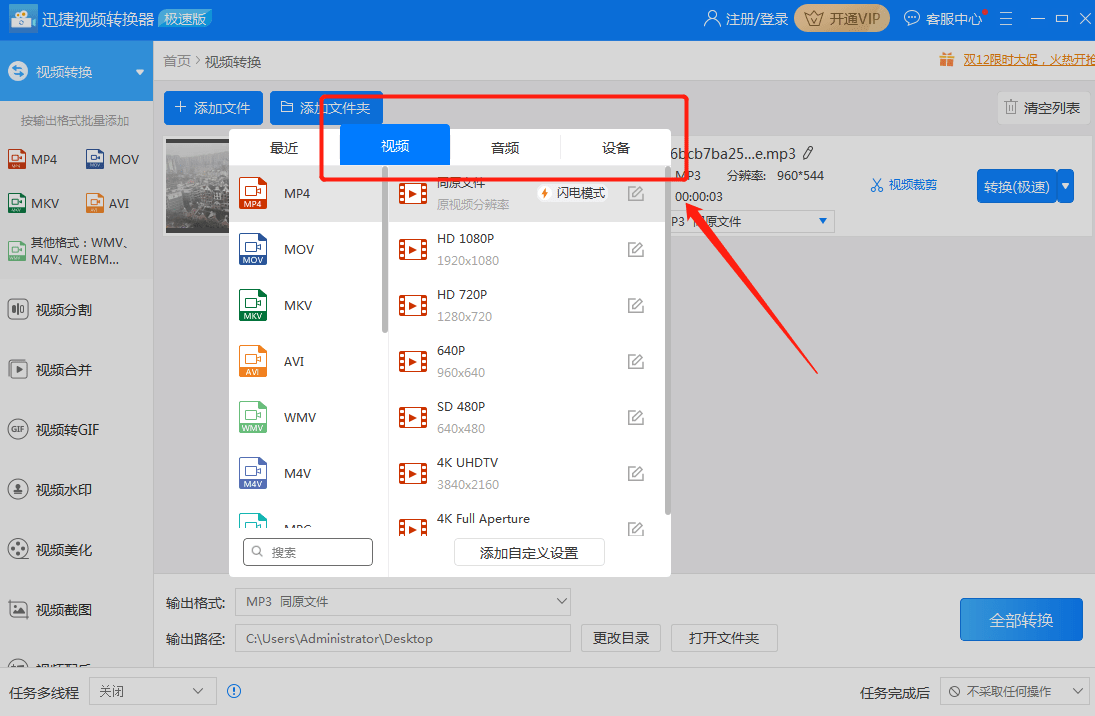Image resolution: width=1095 pixels, height=716 pixels.
Task: Switch to the Device tab
Action: [x=616, y=148]
